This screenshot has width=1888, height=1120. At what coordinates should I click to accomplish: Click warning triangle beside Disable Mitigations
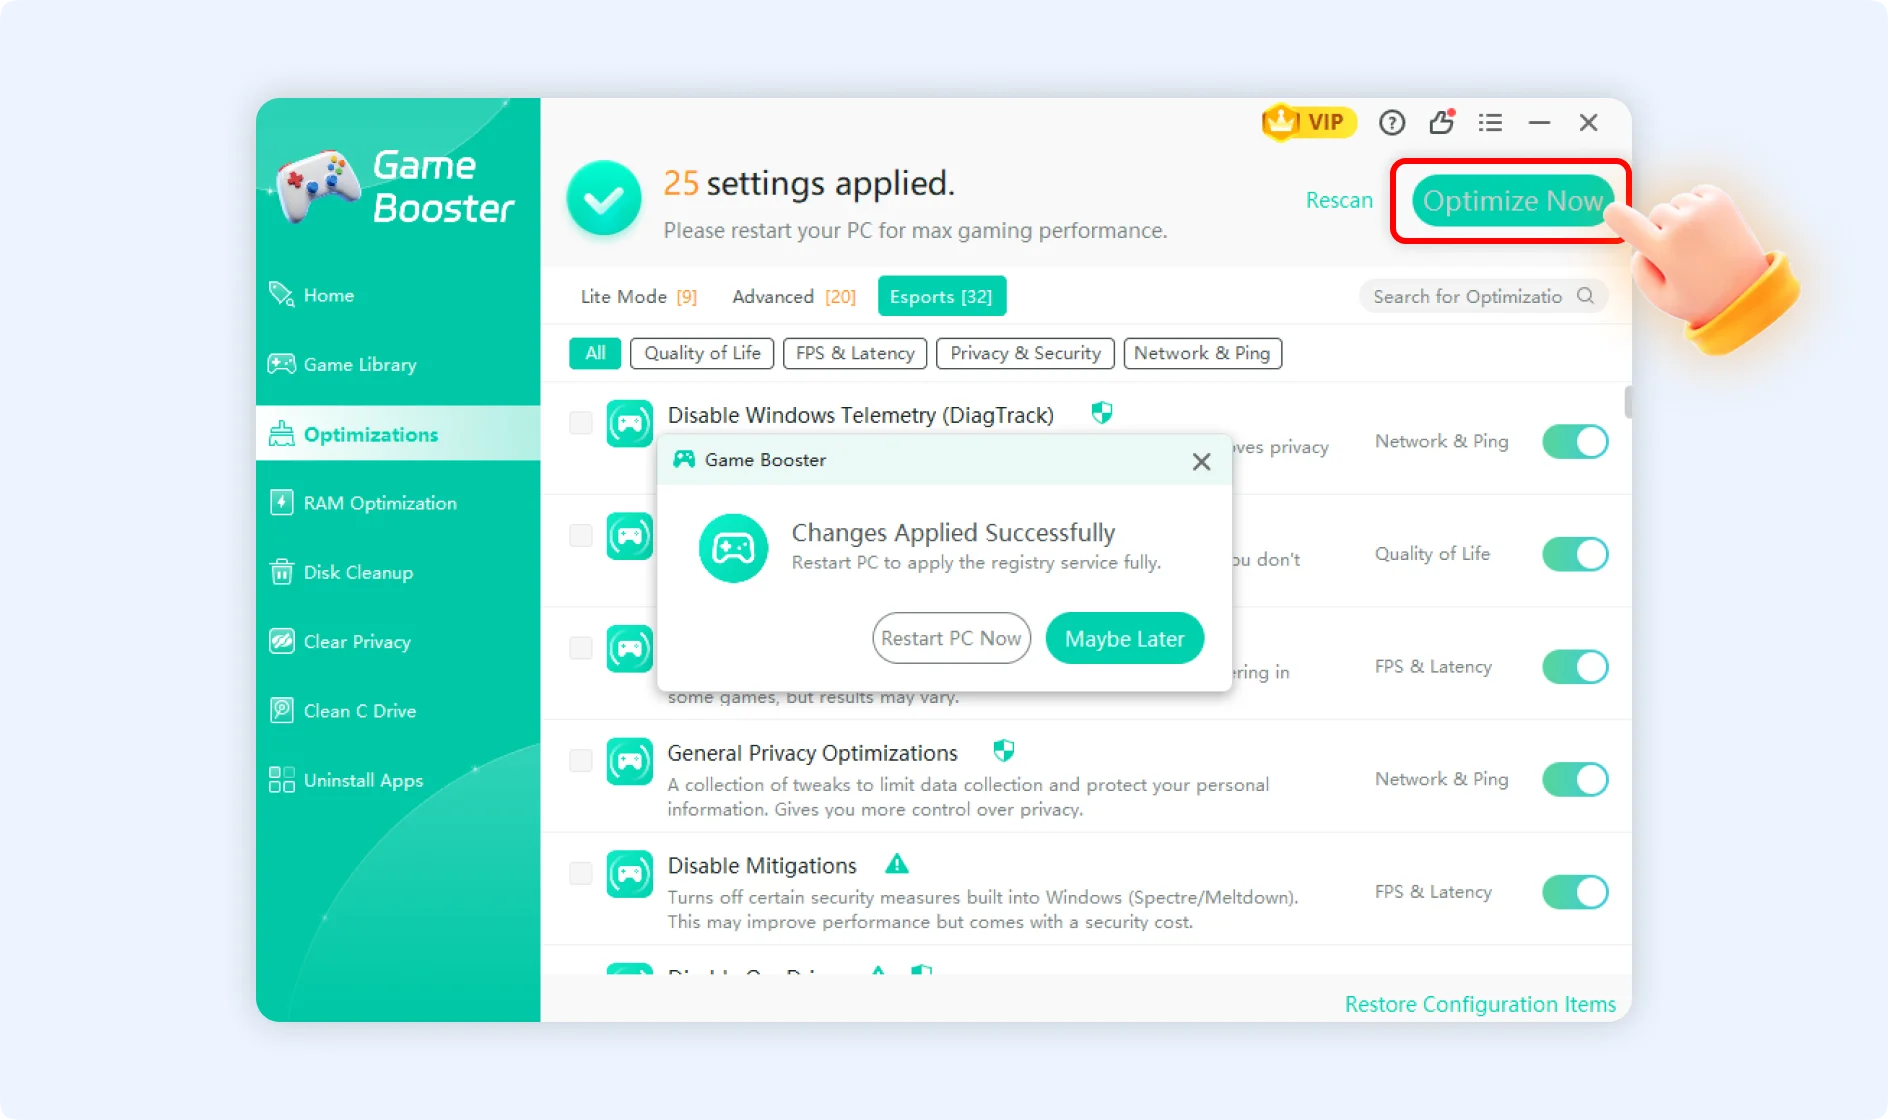tap(897, 864)
